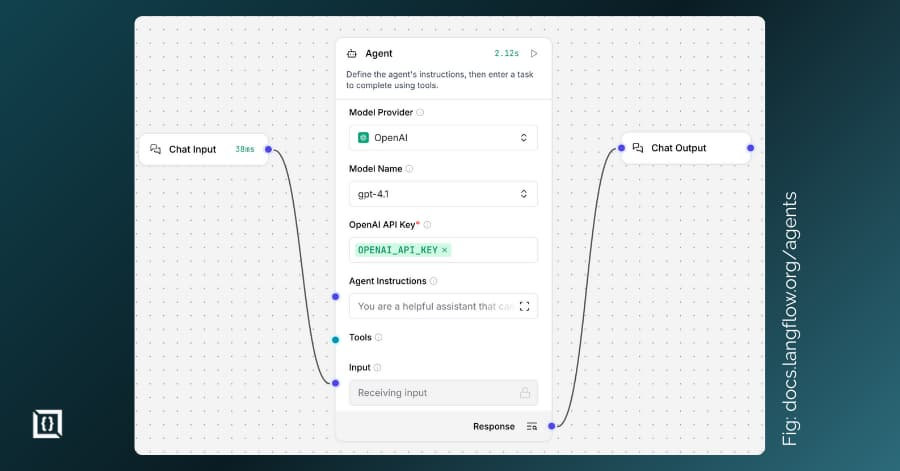Click Chat Output right output port
The width and height of the screenshot is (900, 471).
pyautogui.click(x=750, y=148)
